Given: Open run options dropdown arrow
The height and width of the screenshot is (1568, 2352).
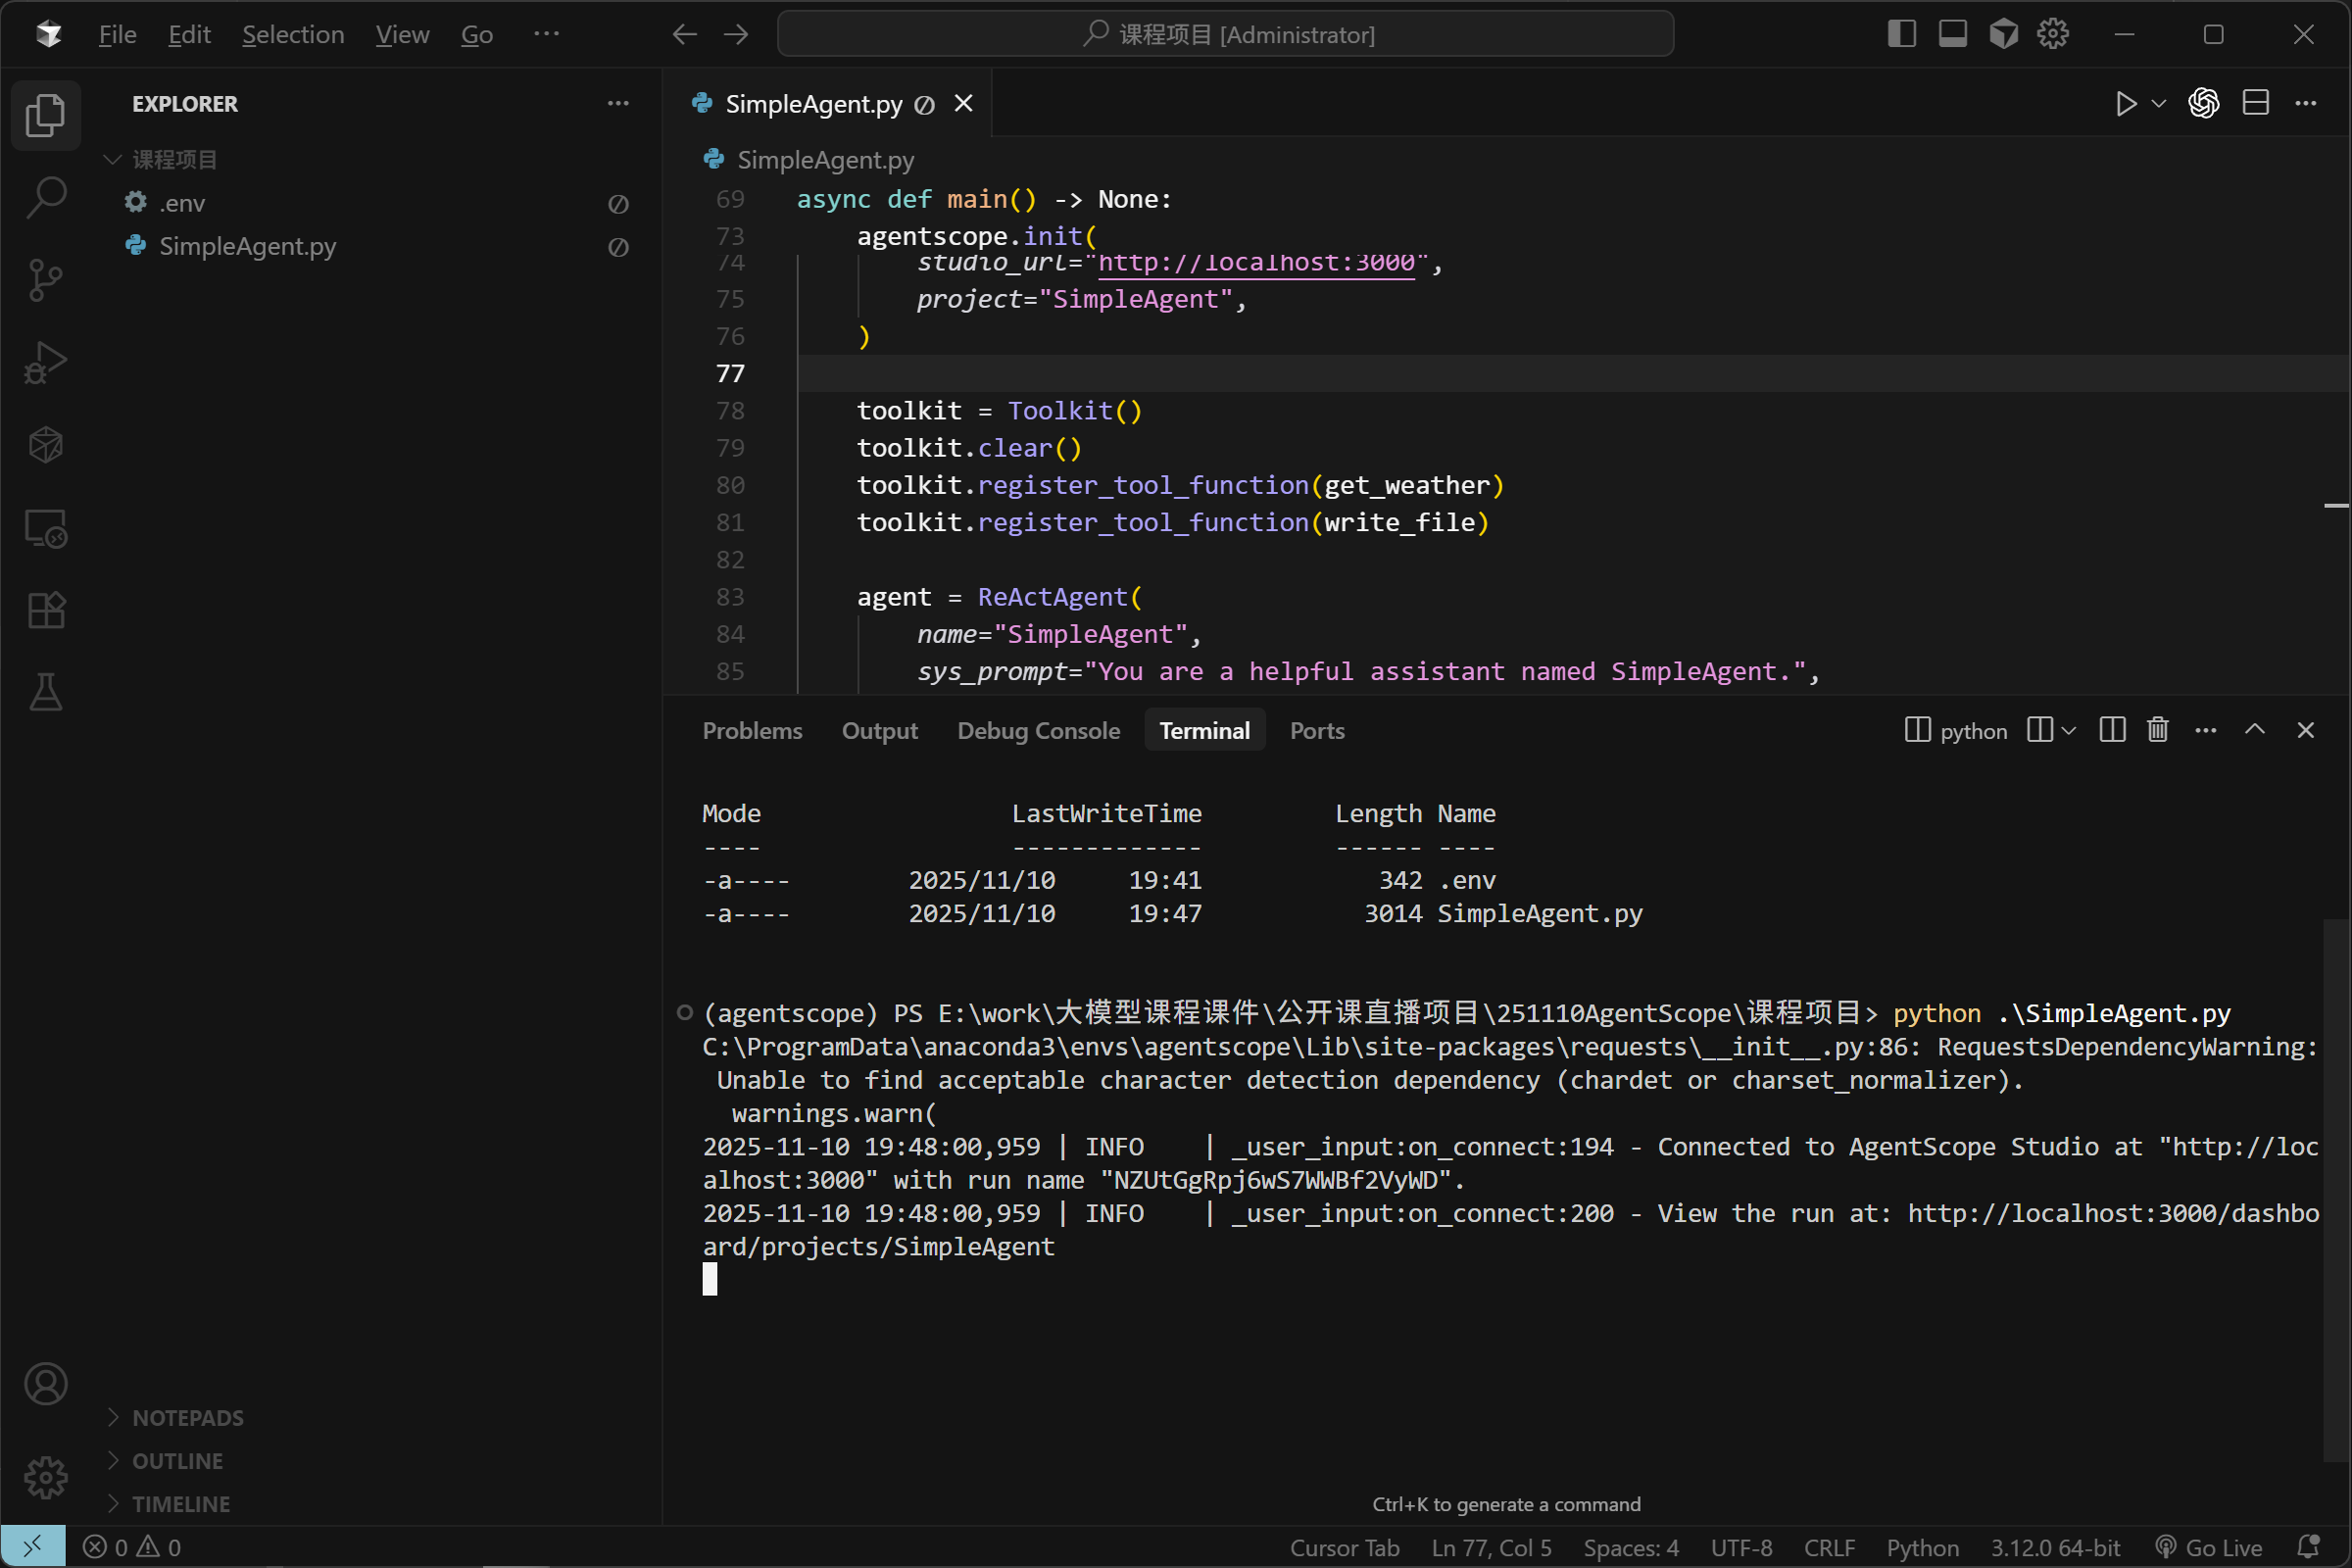Looking at the screenshot, I should click(x=2159, y=103).
